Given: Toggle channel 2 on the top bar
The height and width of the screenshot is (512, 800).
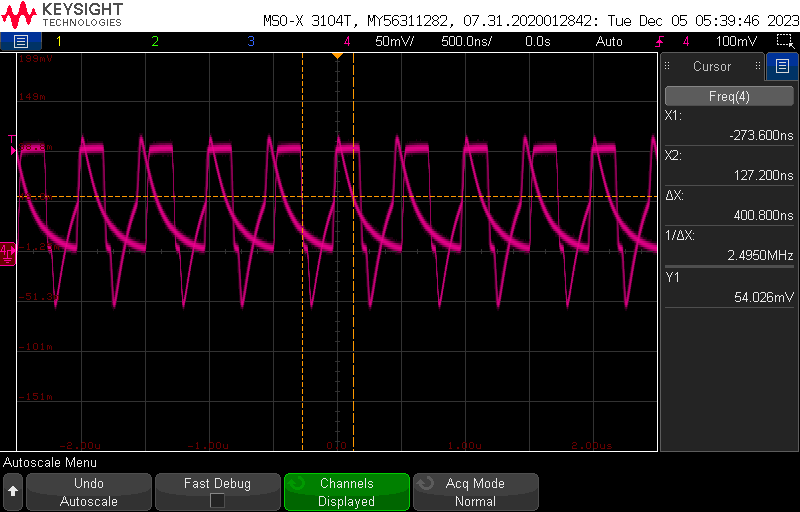Looking at the screenshot, I should [154, 41].
